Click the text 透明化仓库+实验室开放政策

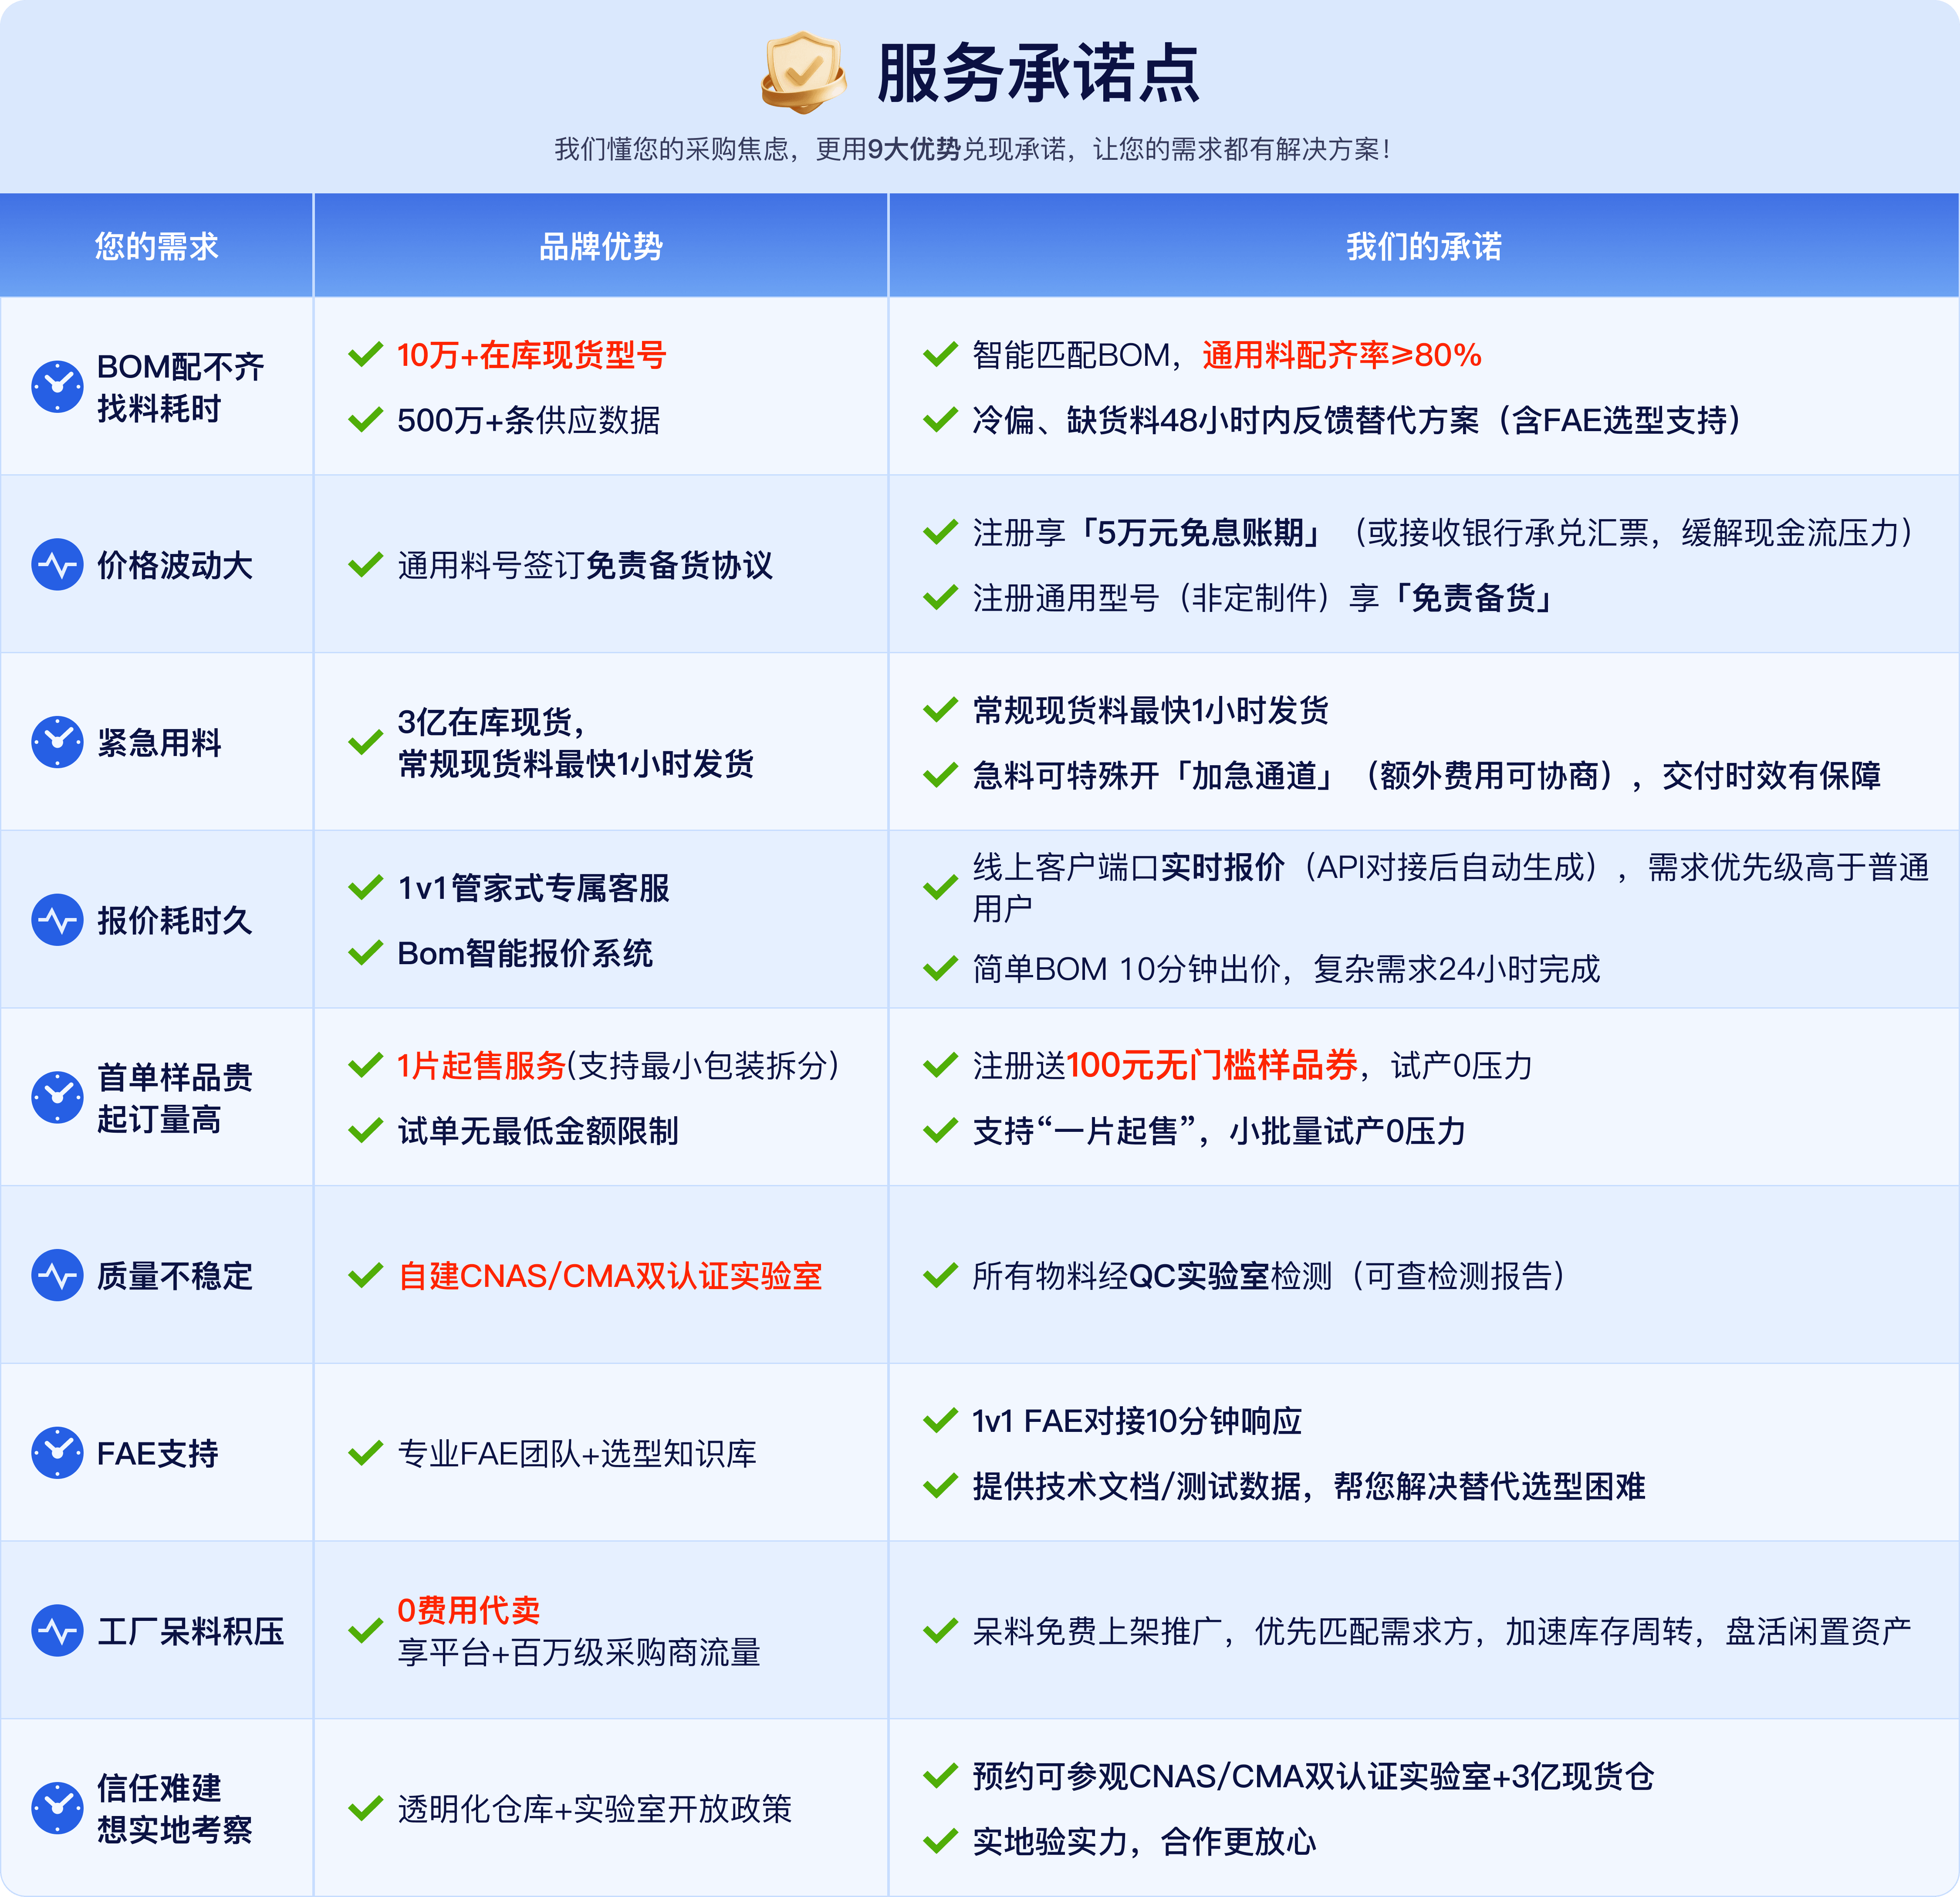[595, 1808]
